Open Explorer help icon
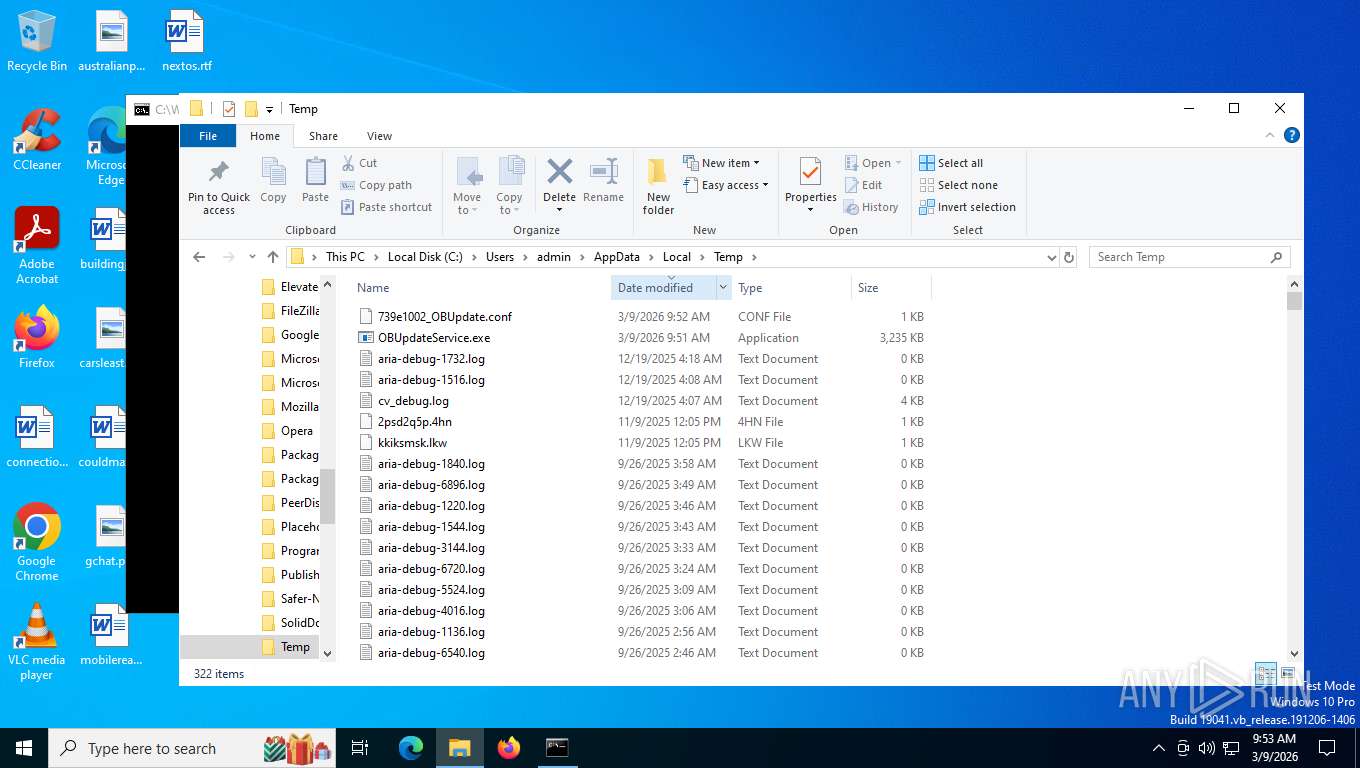1360x768 pixels. coord(1292,135)
